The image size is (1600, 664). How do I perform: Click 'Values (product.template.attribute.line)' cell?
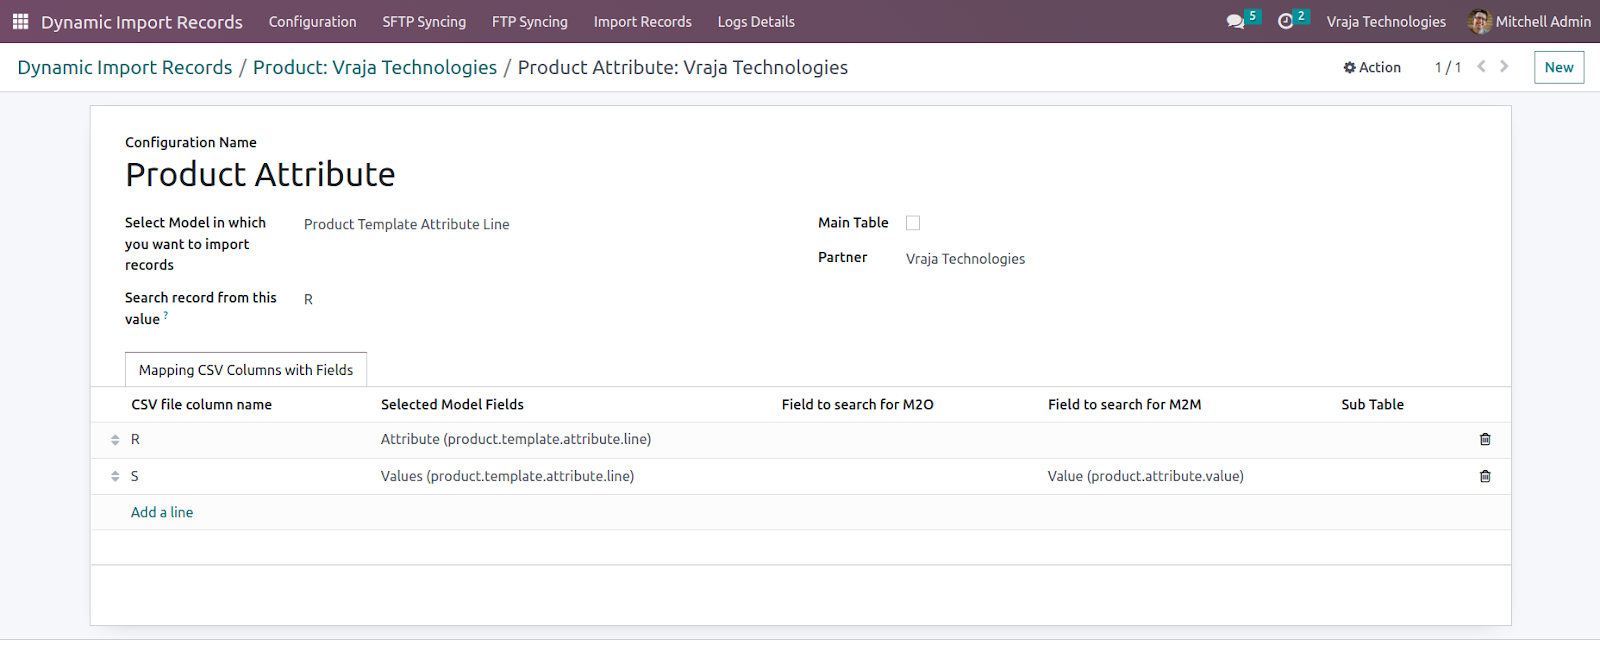coord(507,476)
